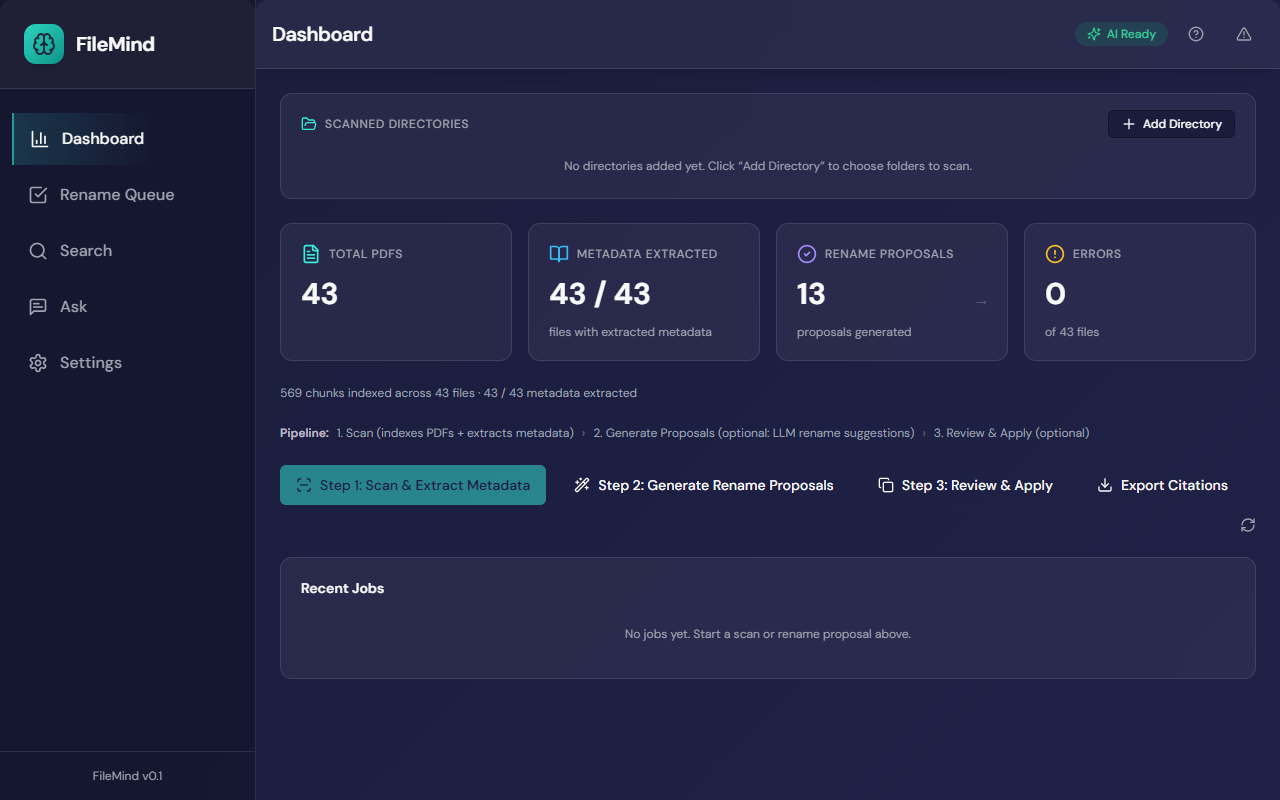
Task: Click the help question-mark icon top right
Action: pyautogui.click(x=1195, y=33)
